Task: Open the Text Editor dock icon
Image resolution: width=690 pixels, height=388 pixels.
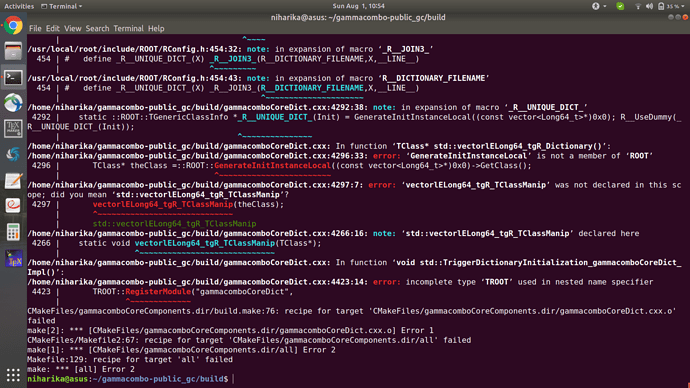Action: [x=13, y=181]
